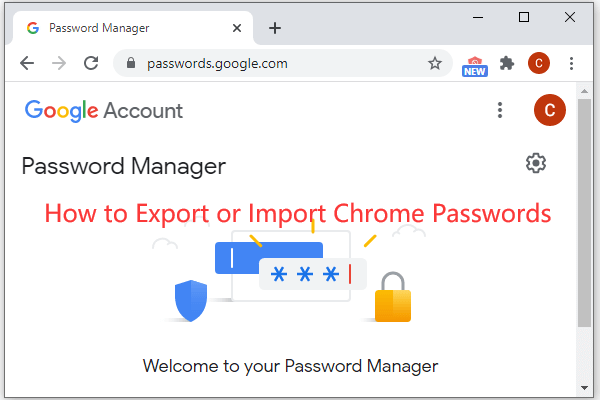The width and height of the screenshot is (600, 400).
Task: Click the NEW extension icon in the toolbar
Action: [x=475, y=65]
